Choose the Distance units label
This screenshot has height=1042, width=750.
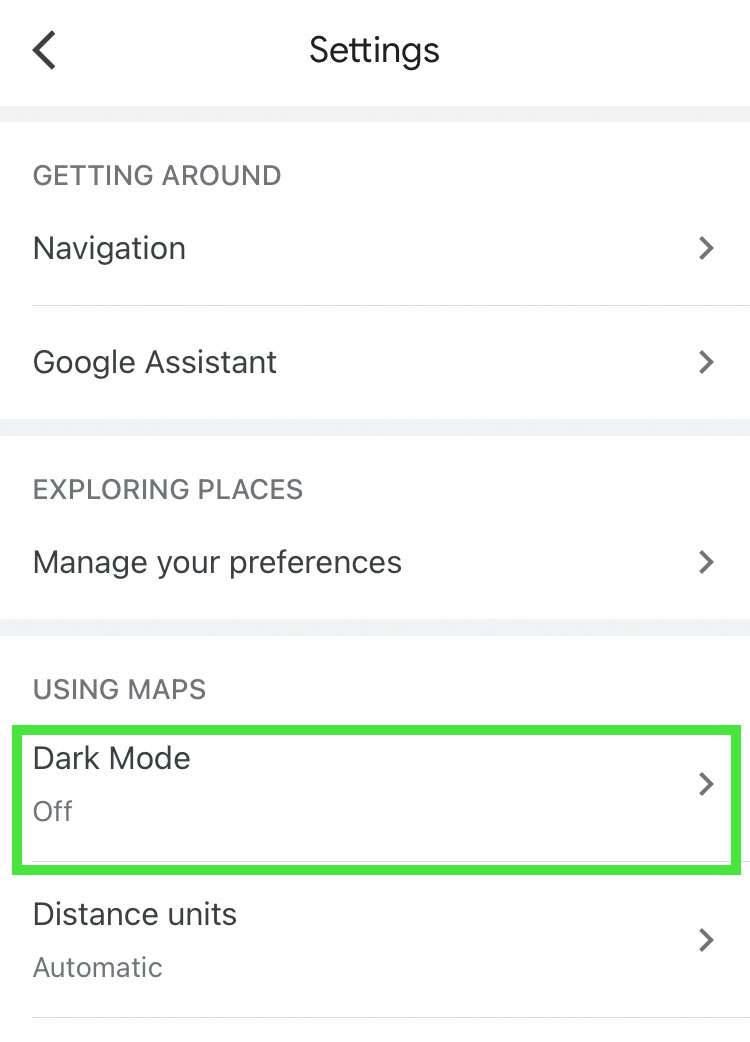(x=135, y=914)
